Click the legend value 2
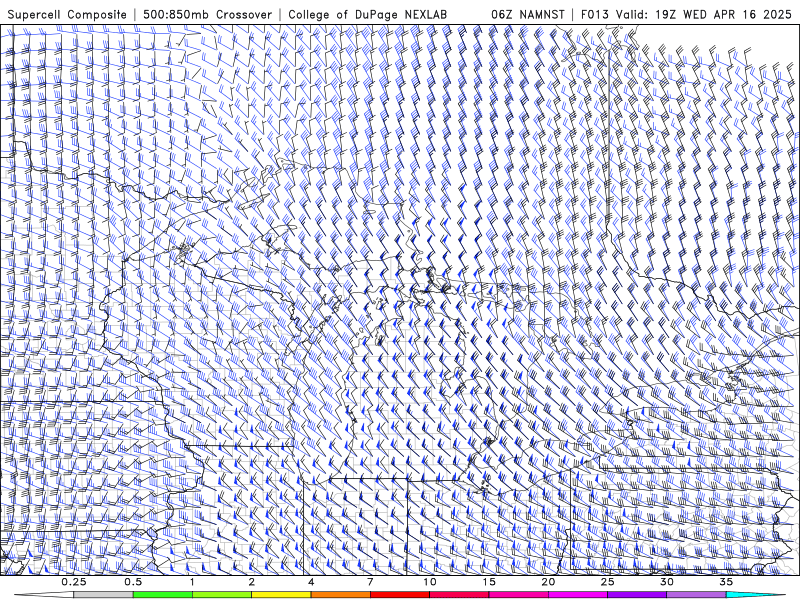This screenshot has width=800, height=600. click(252, 582)
